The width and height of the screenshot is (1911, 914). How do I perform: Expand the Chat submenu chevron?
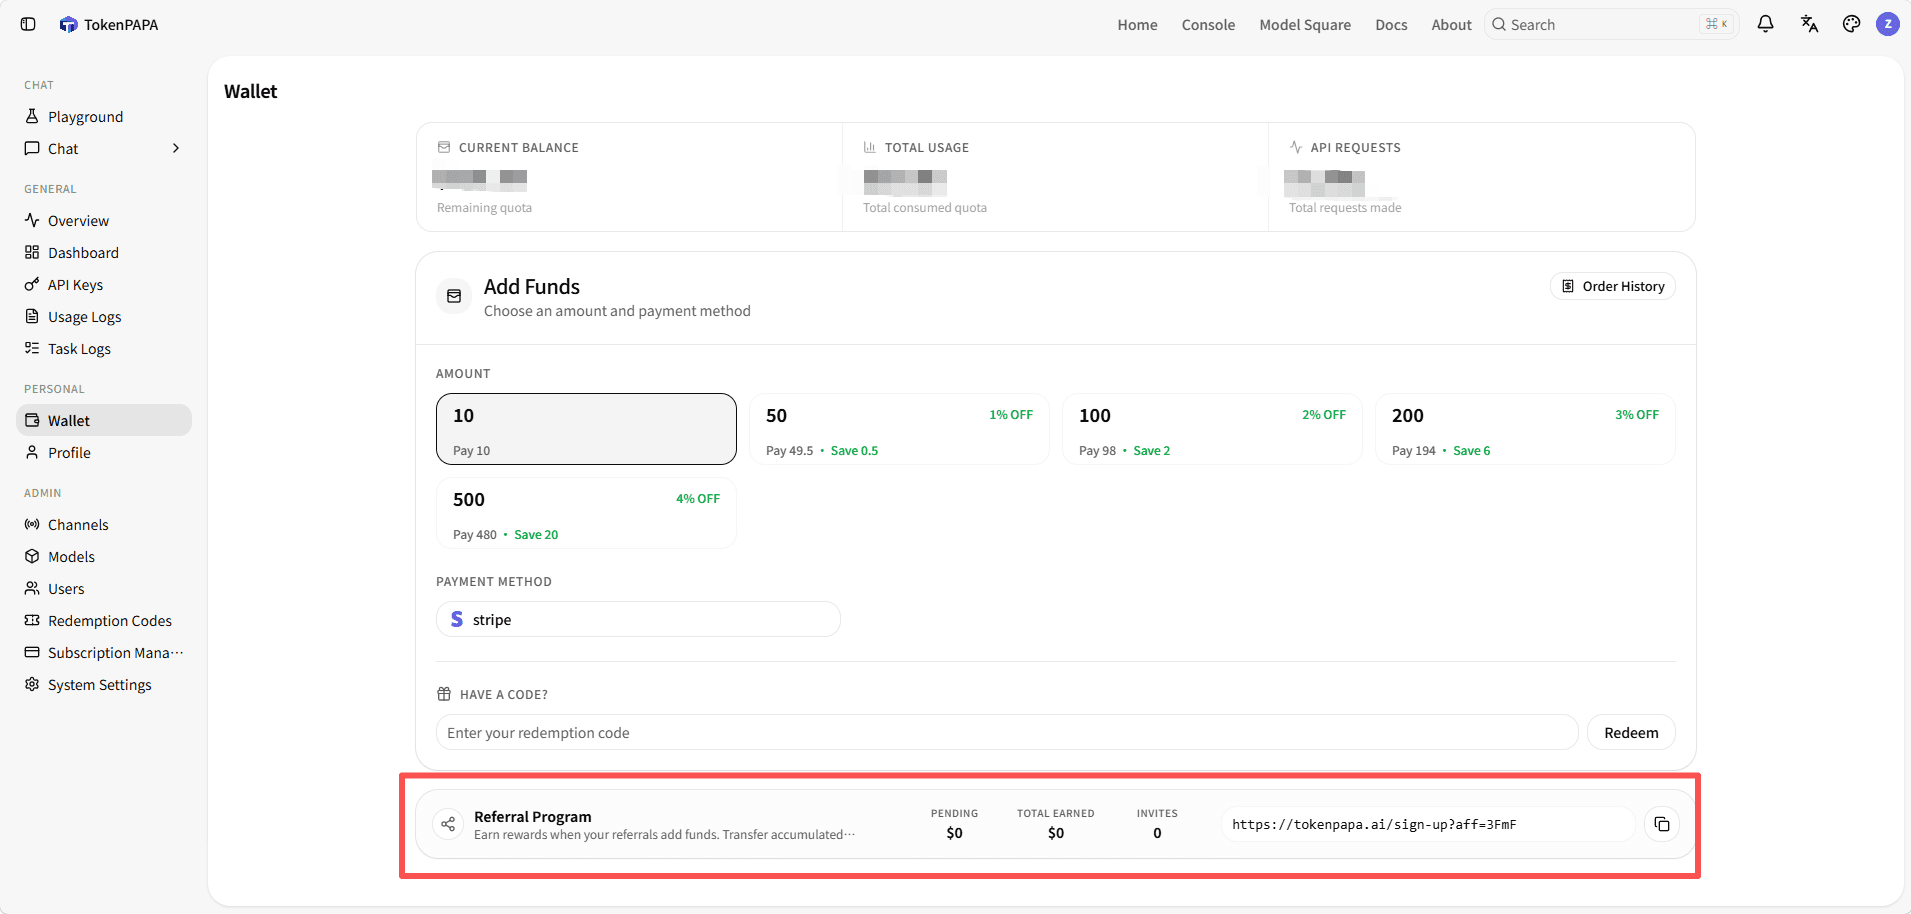176,148
